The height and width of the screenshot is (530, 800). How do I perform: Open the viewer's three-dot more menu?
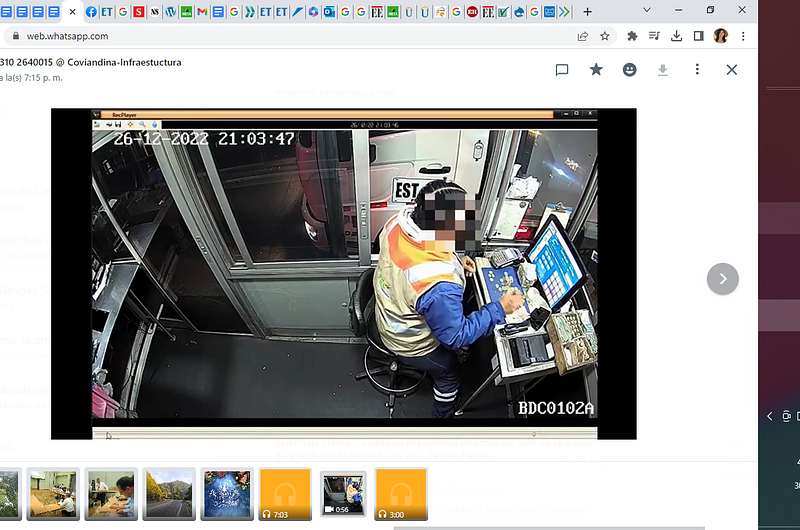coord(697,69)
